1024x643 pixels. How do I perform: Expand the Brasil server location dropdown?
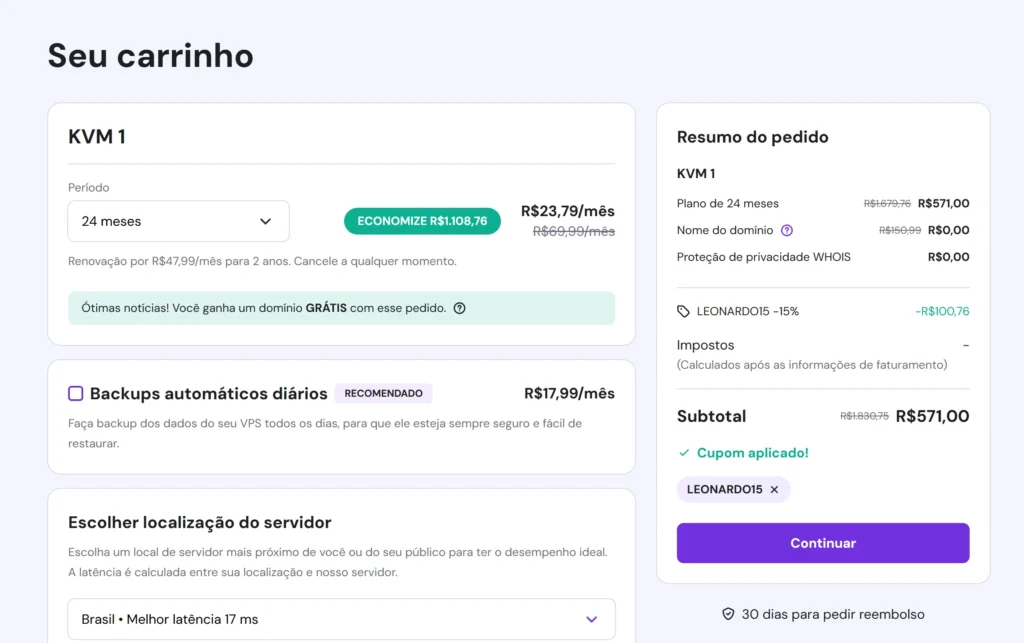pyautogui.click(x=341, y=619)
